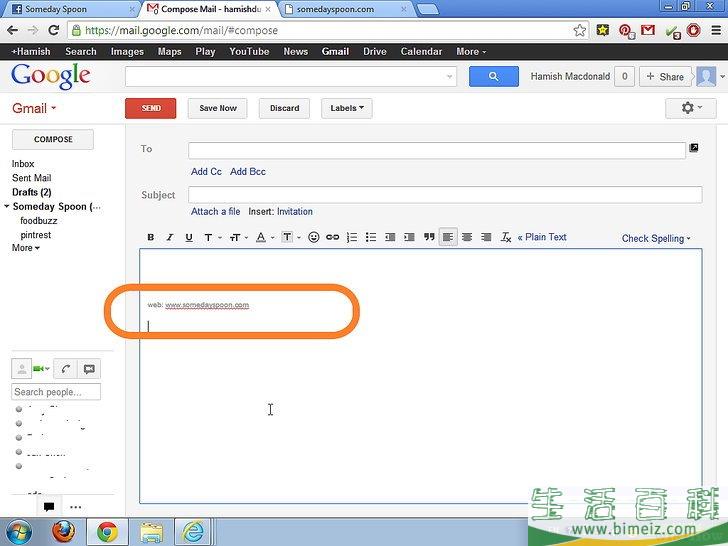Click Add Cc link
Viewport: 728px width, 546px height.
click(x=206, y=171)
